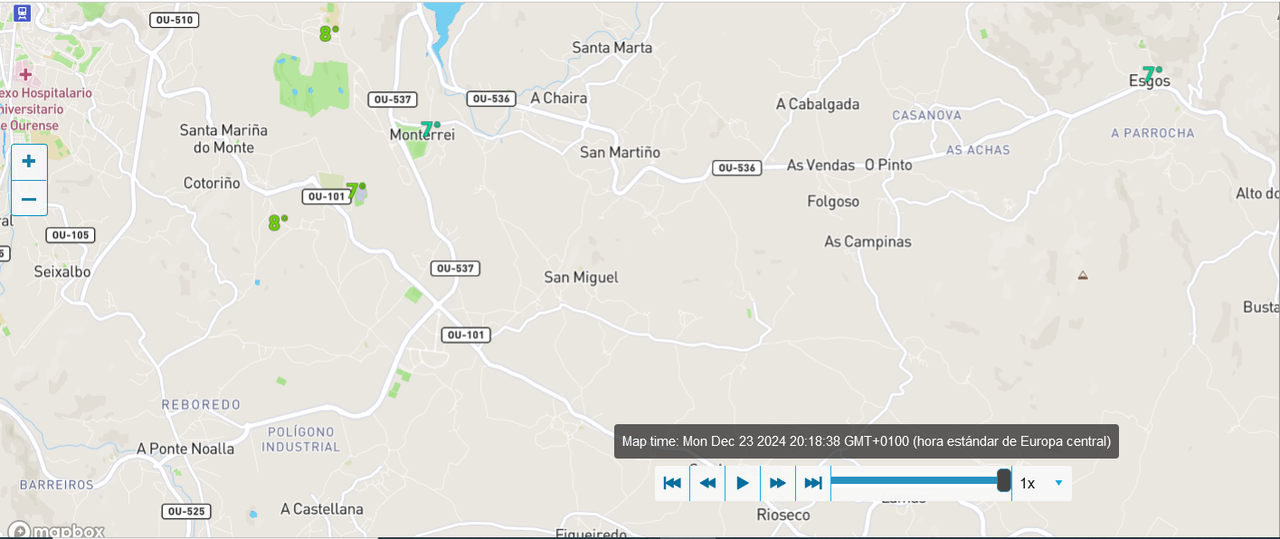Select the 7° marker beside OU-101 shield
The width and height of the screenshot is (1280, 539).
coord(355,189)
